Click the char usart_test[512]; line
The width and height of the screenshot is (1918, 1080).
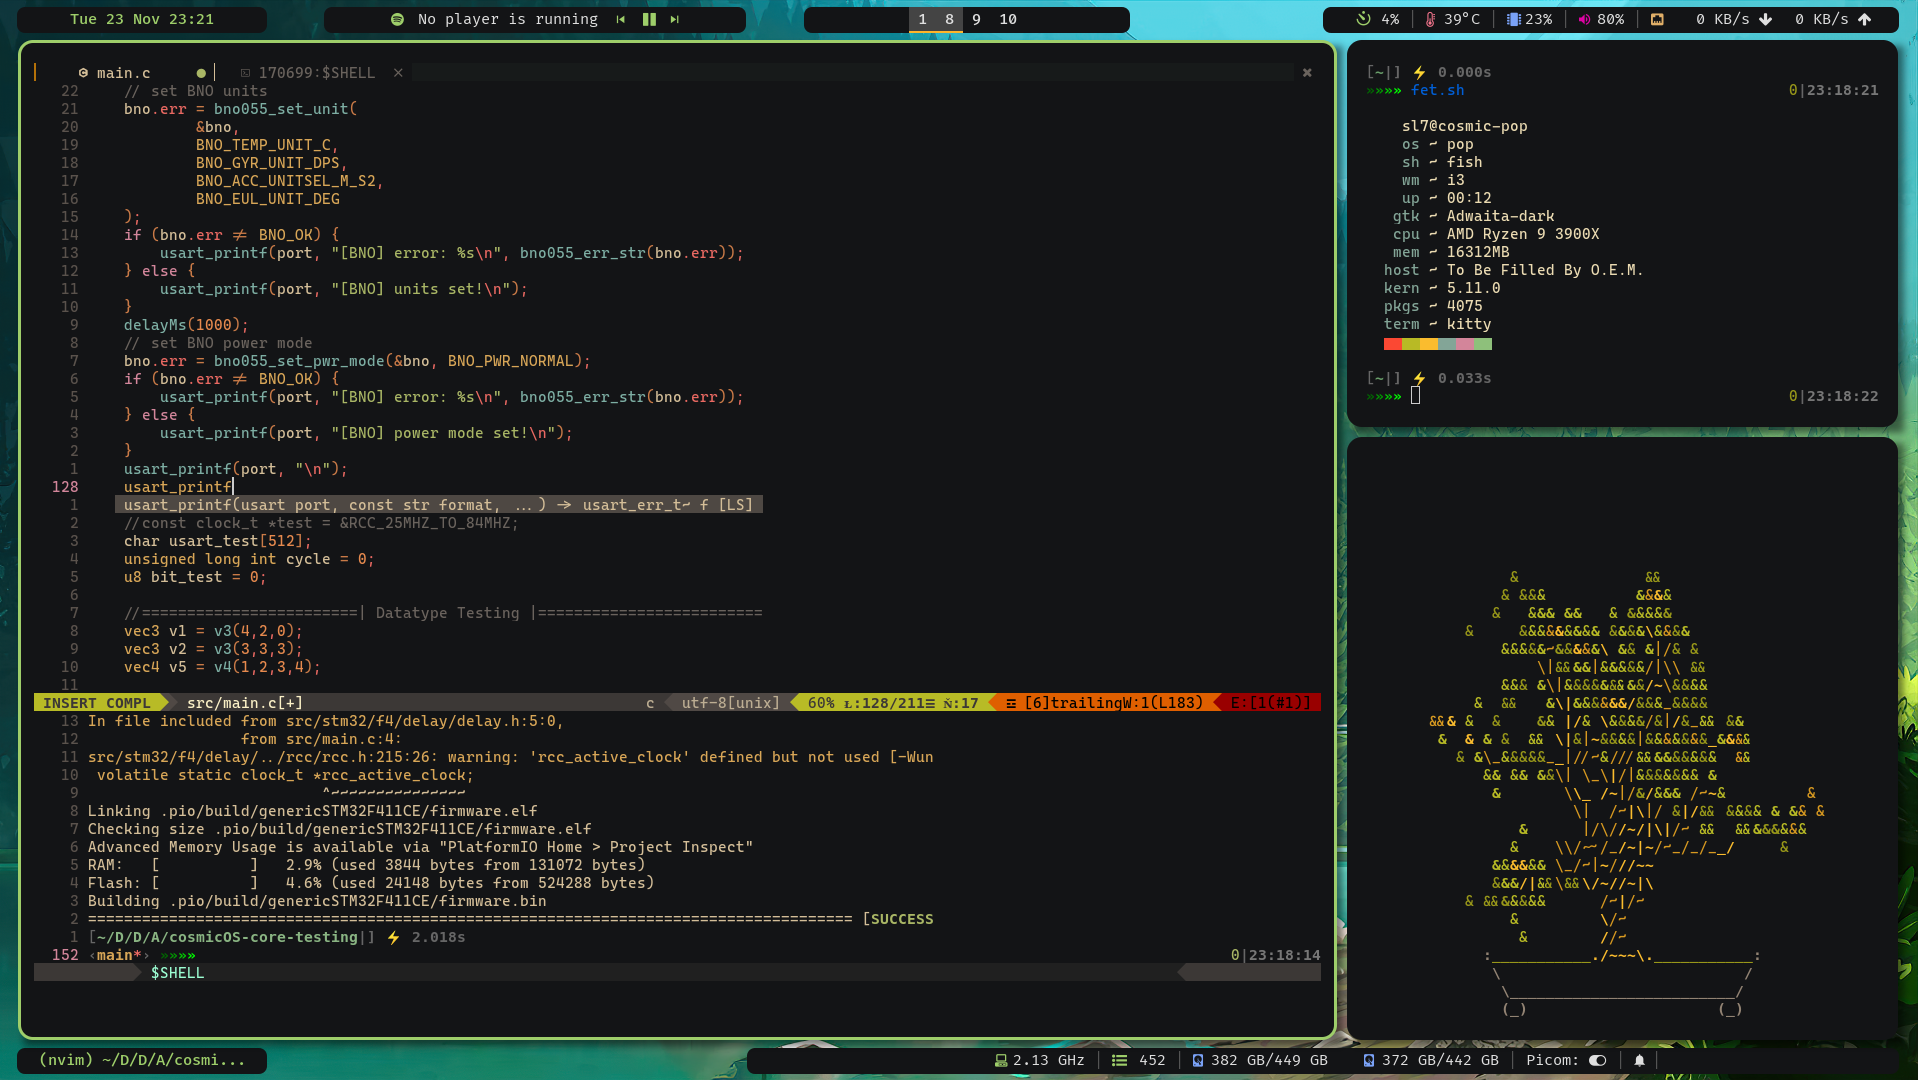click(x=218, y=541)
